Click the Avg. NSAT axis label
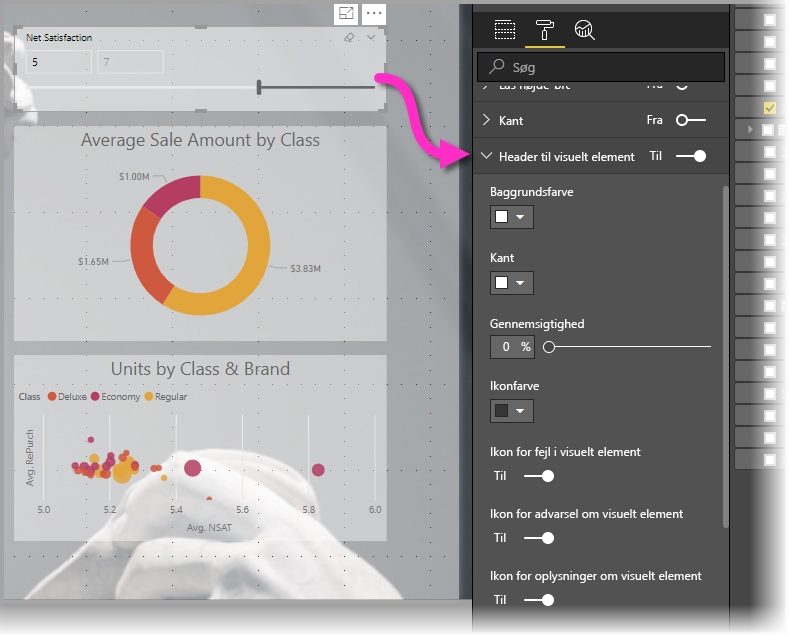Viewport: 789px width, 636px height. [x=209, y=527]
